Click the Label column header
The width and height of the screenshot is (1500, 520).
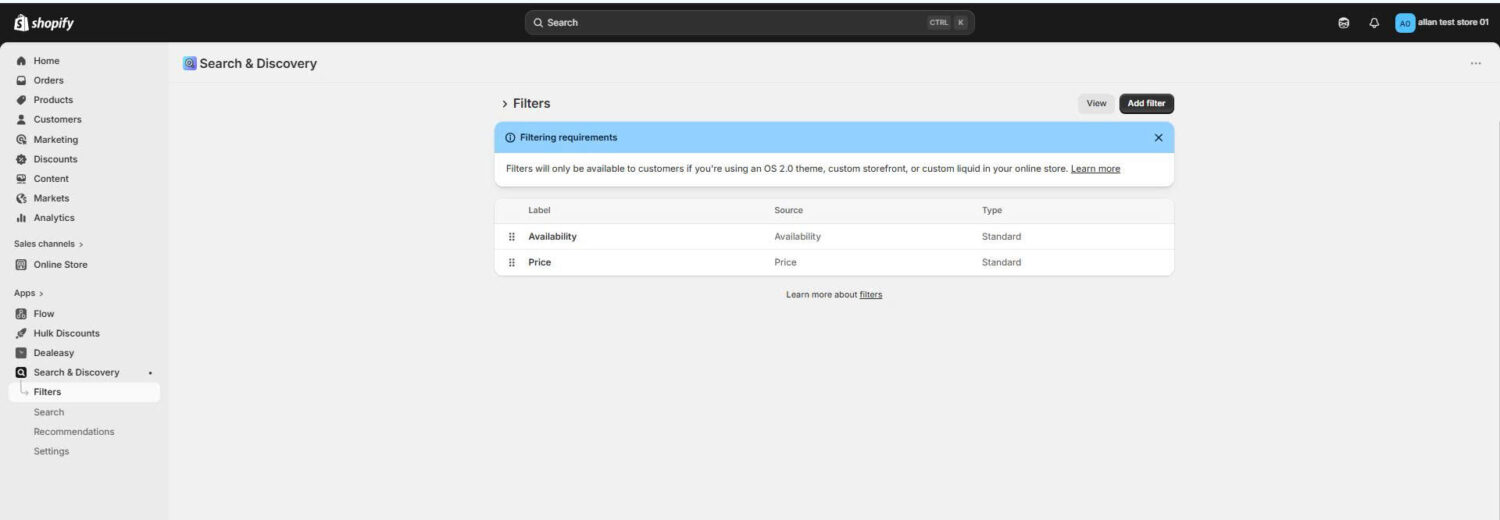[x=539, y=211]
